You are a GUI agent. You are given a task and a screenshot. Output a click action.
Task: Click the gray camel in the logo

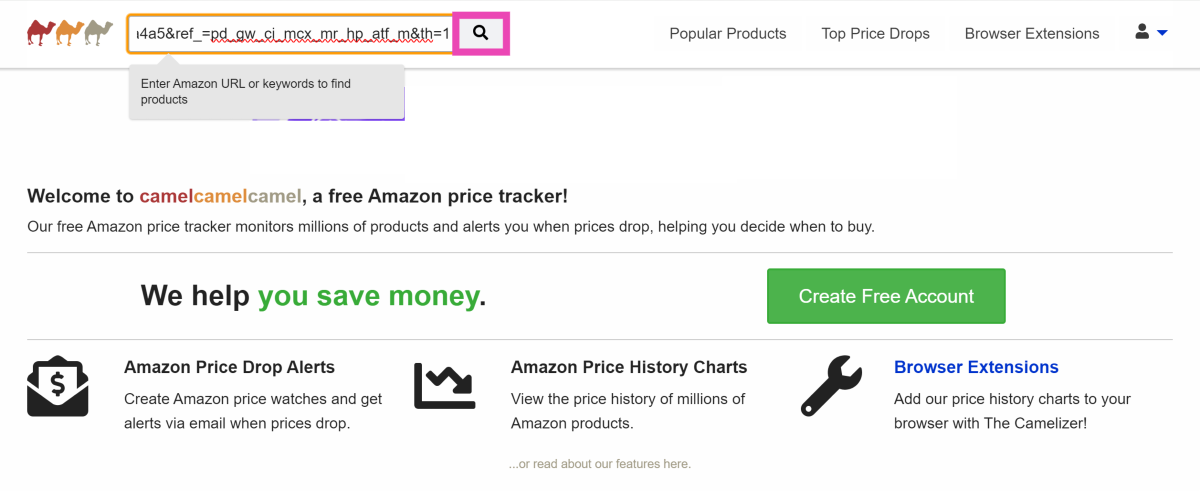[x=98, y=33]
